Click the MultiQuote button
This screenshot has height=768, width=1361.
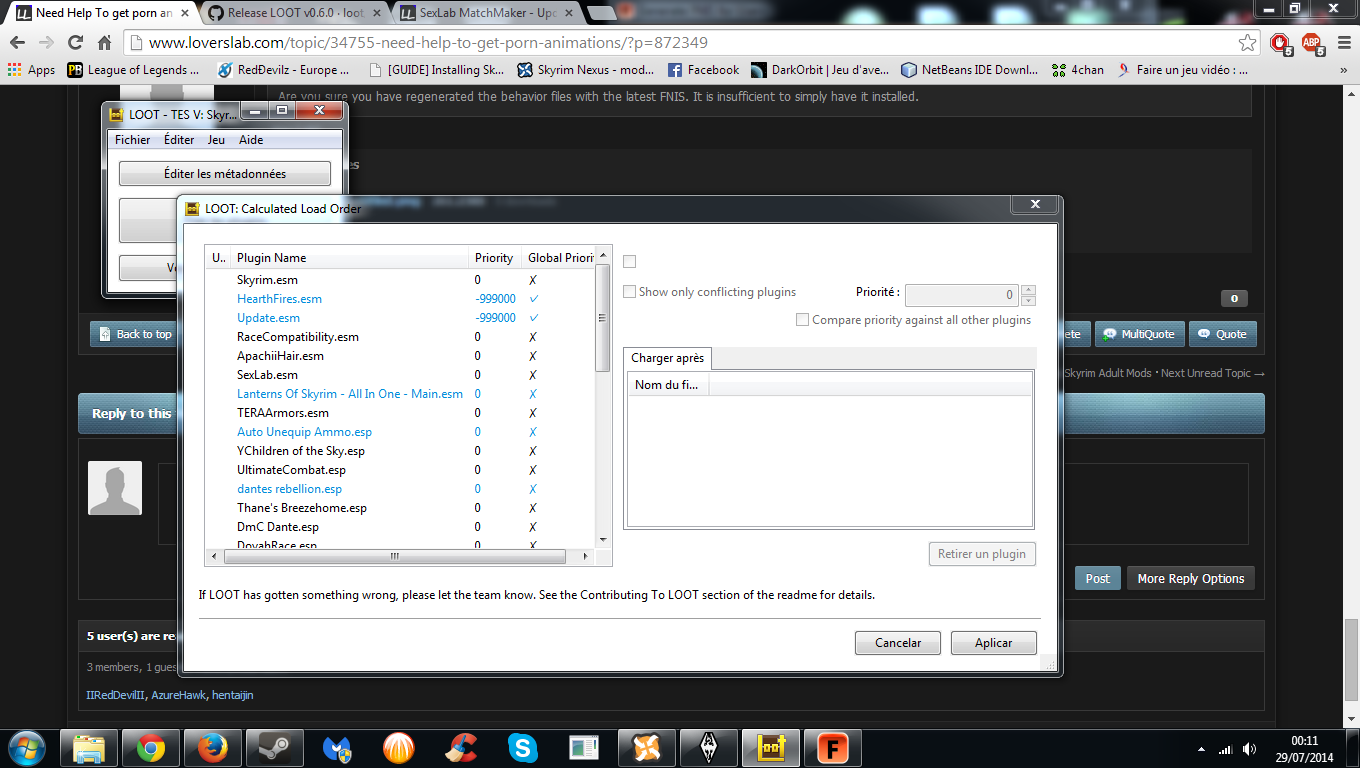click(x=1140, y=334)
